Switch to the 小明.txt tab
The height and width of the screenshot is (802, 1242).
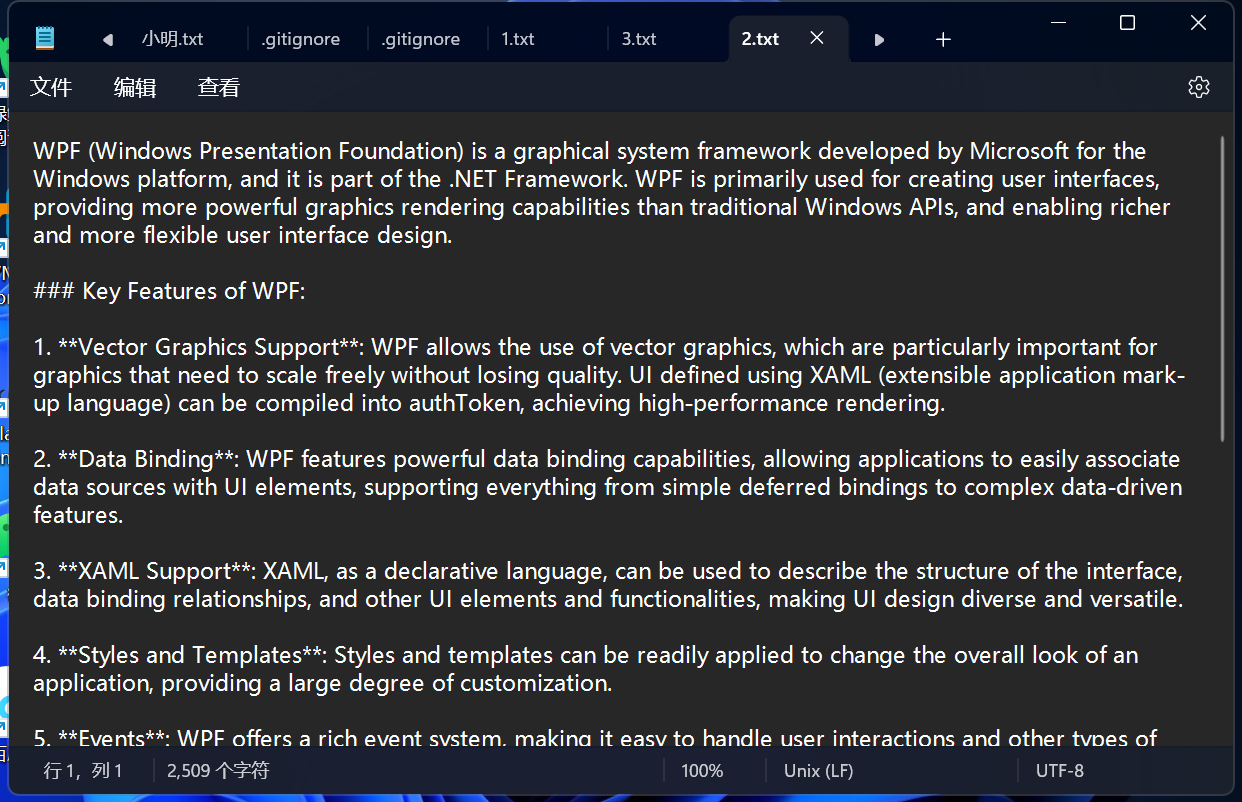click(173, 39)
